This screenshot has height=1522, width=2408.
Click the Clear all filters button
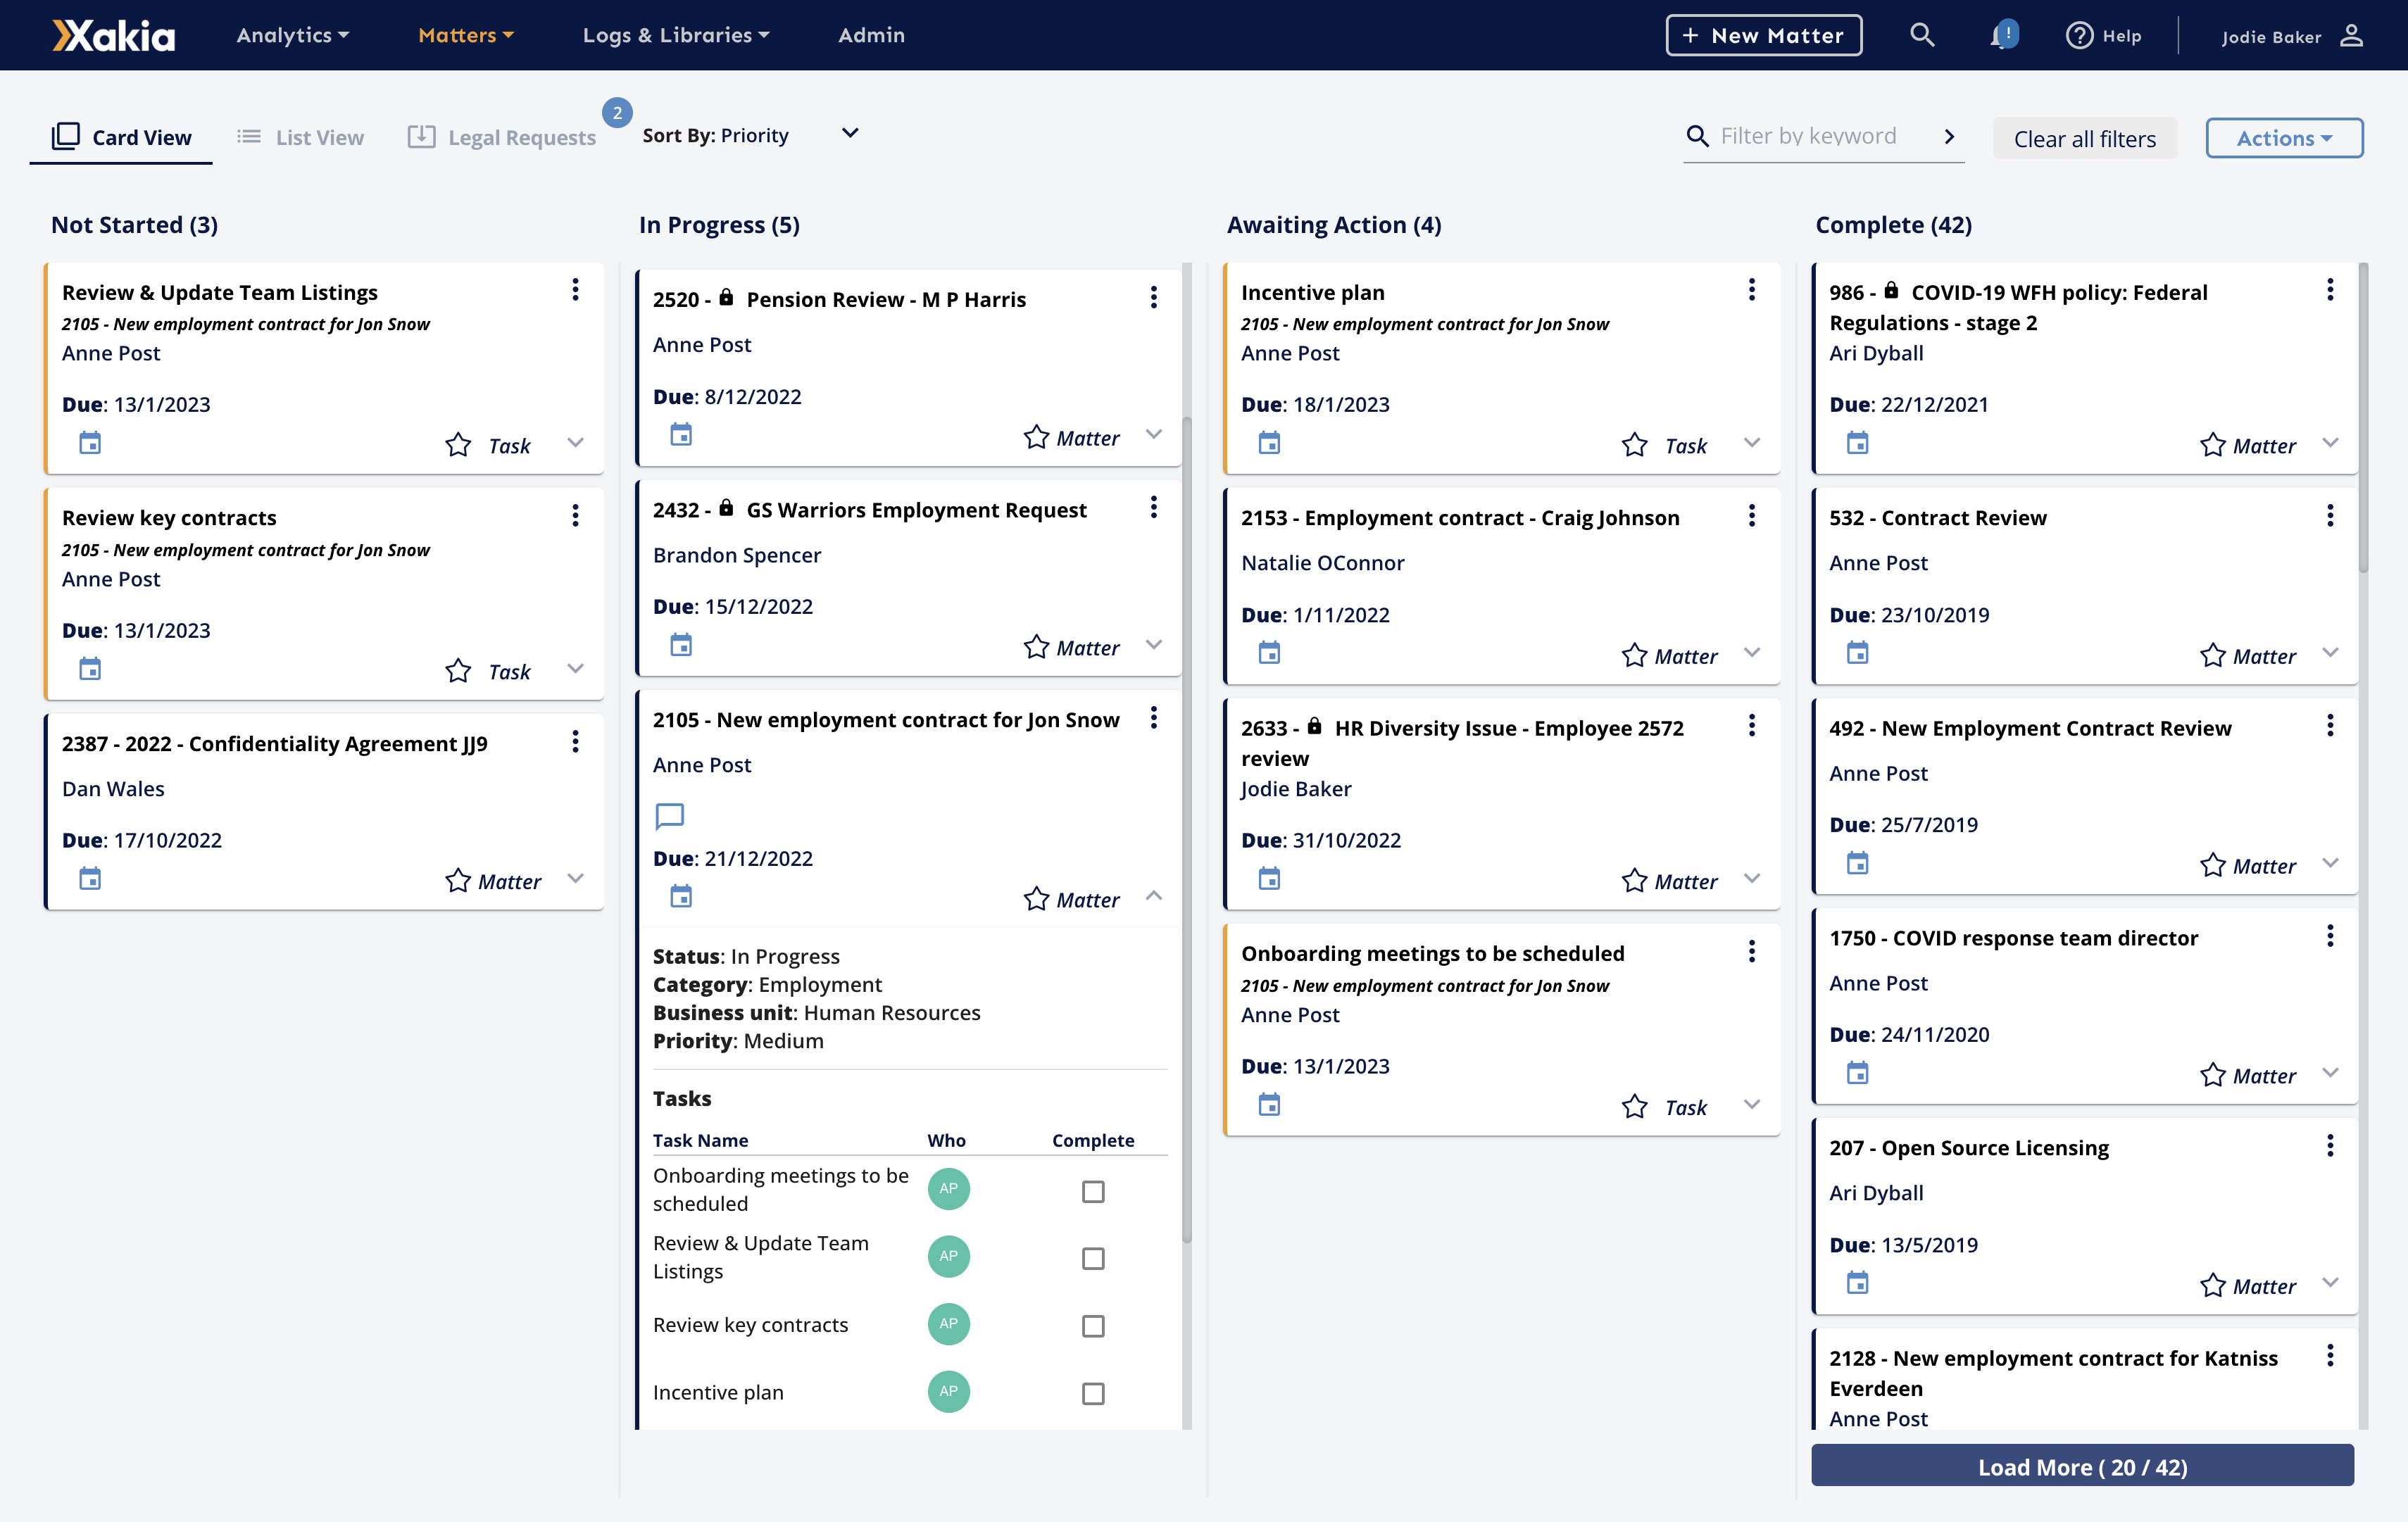coord(2085,138)
